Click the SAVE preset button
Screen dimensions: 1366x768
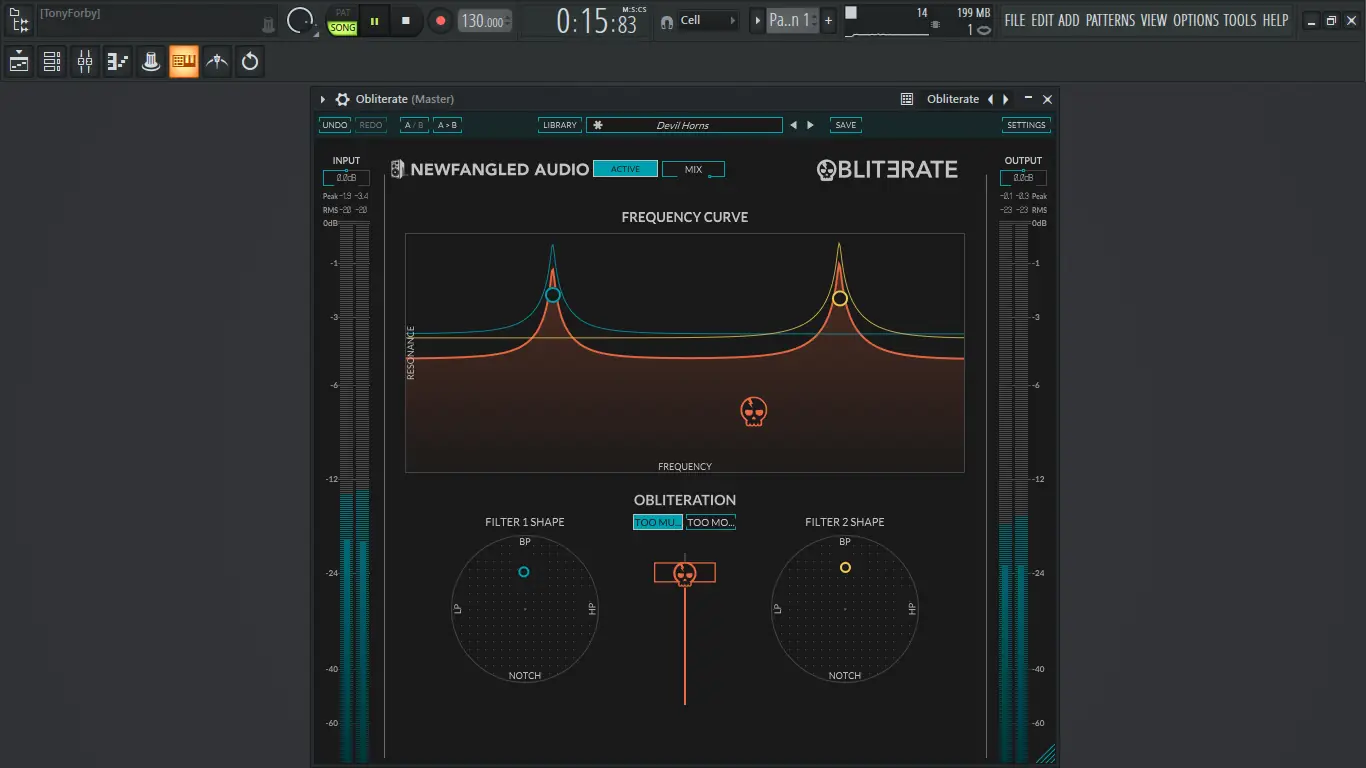846,125
